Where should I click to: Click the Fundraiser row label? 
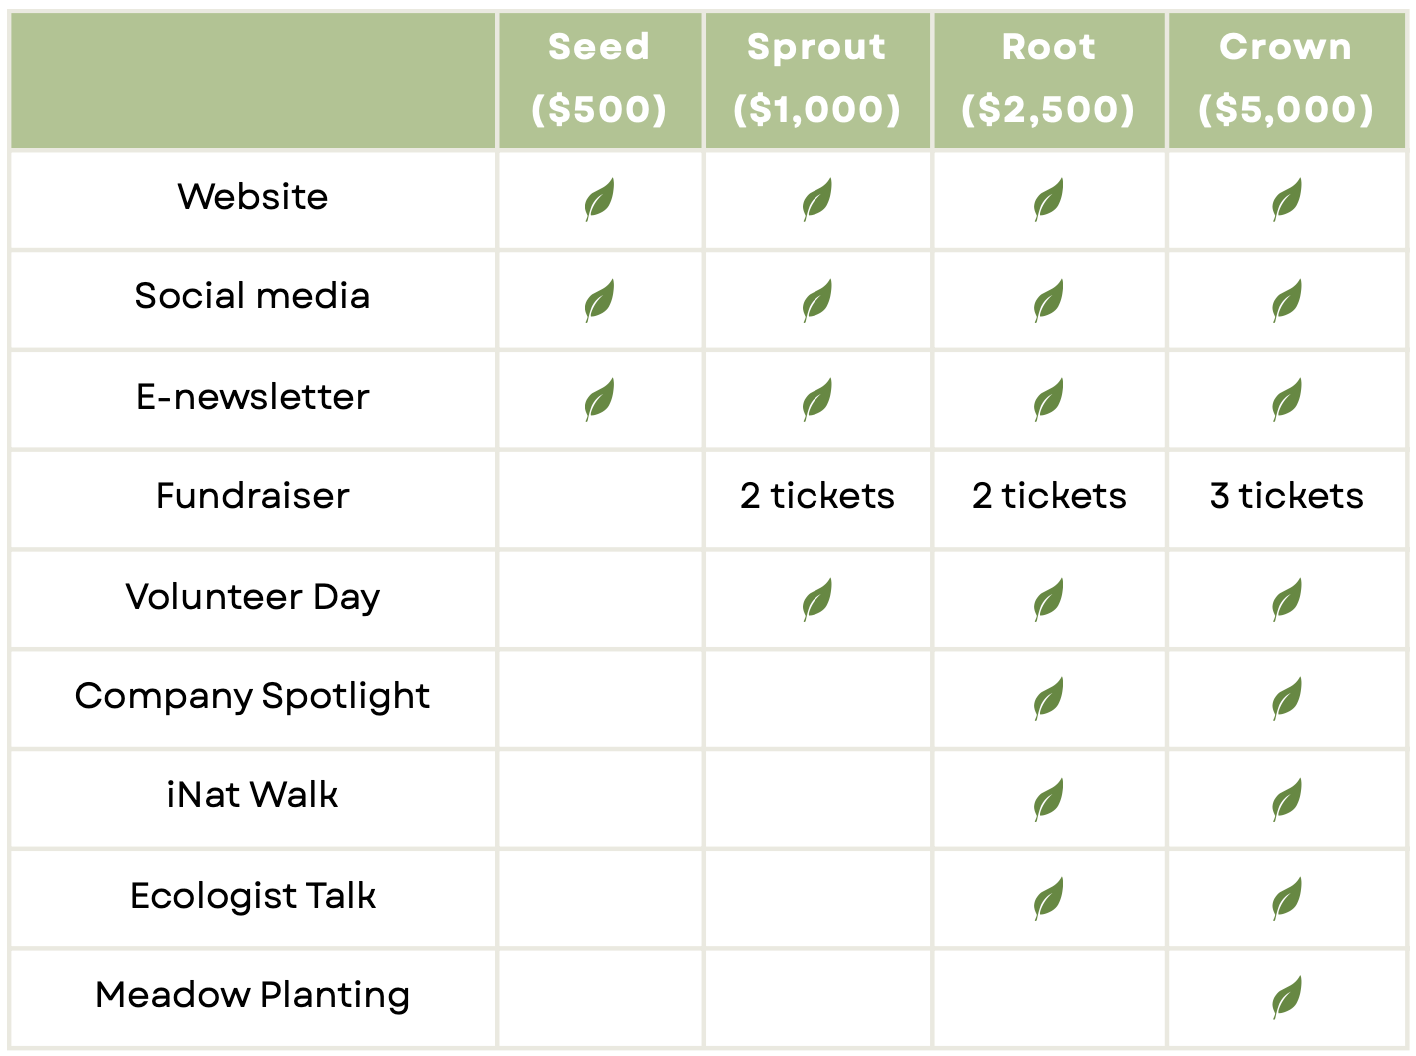click(x=253, y=496)
